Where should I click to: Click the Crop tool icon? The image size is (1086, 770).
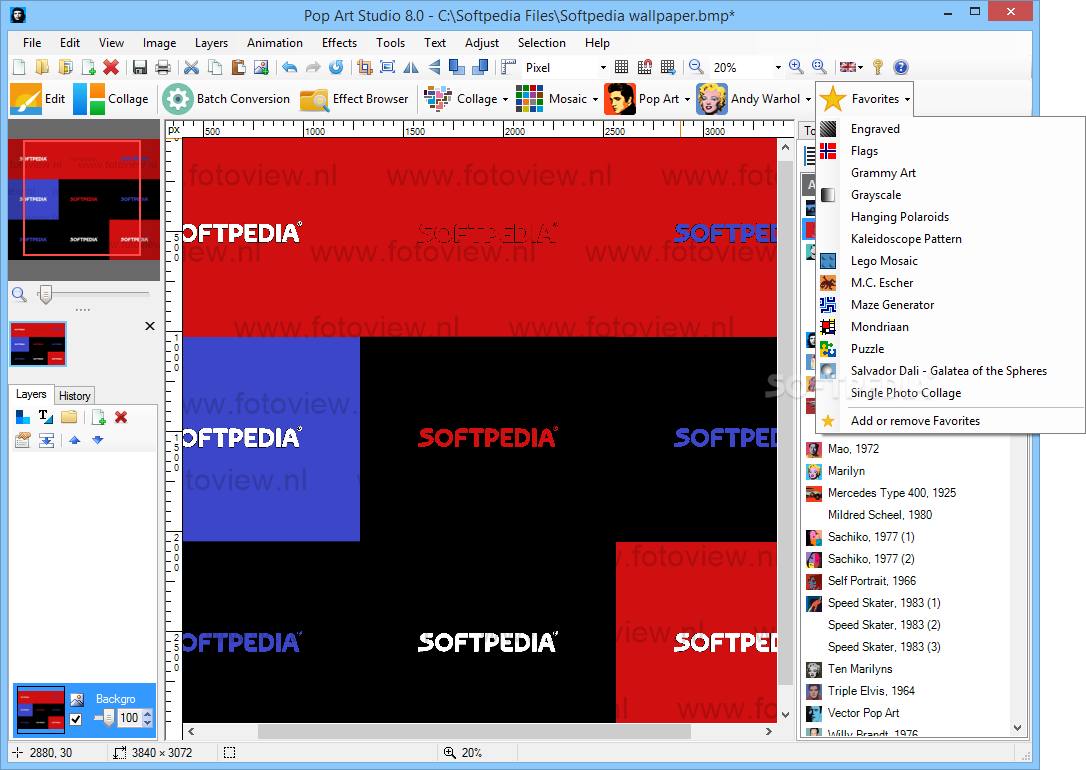[x=365, y=67]
